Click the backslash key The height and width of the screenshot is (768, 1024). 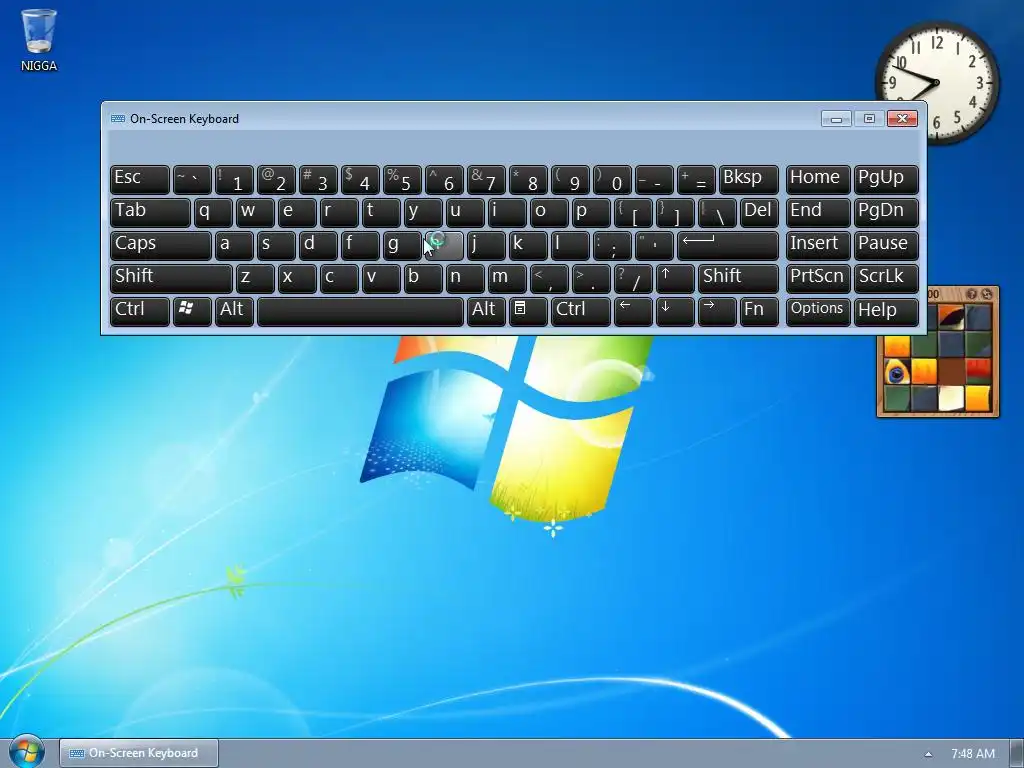(x=717, y=212)
